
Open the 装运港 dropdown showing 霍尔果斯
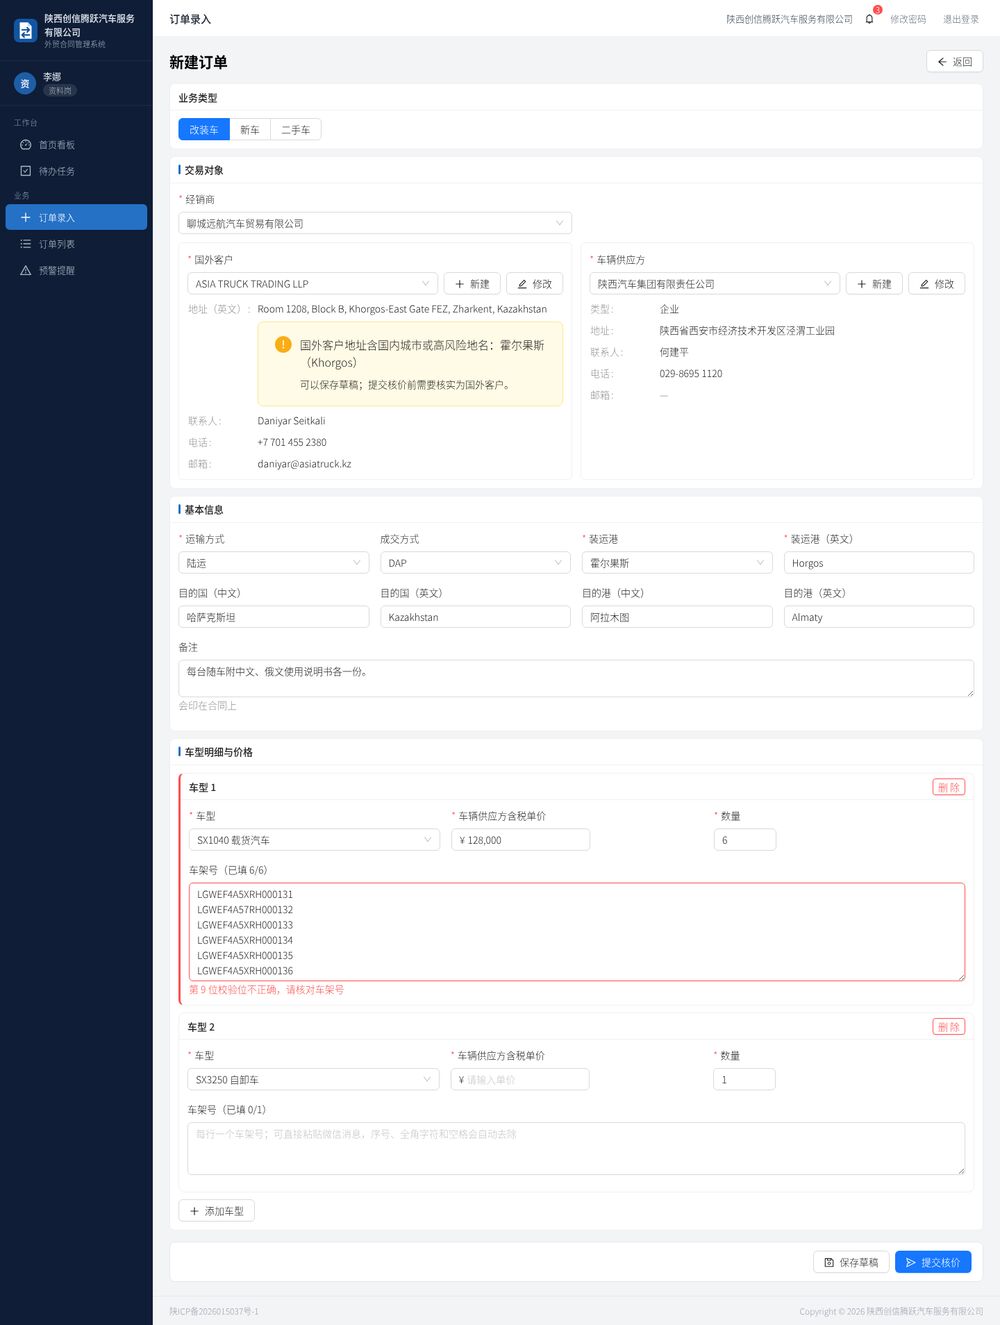677,563
